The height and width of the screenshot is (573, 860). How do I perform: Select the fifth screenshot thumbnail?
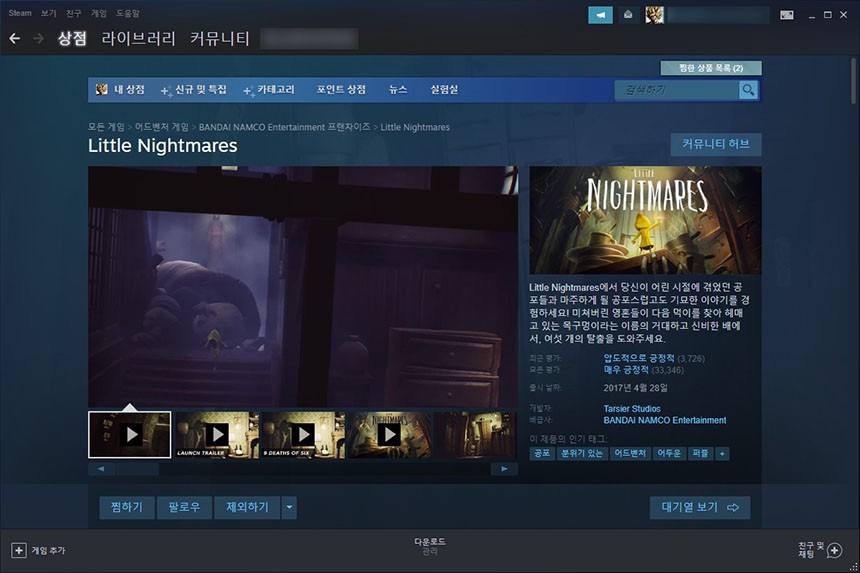pyautogui.click(x=476, y=435)
